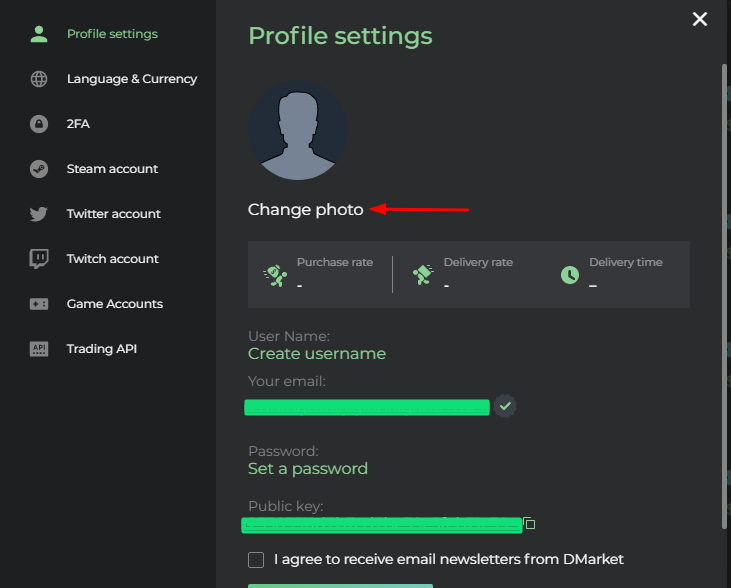Click the Twitter bird icon
The width and height of the screenshot is (731, 588).
[39, 214]
